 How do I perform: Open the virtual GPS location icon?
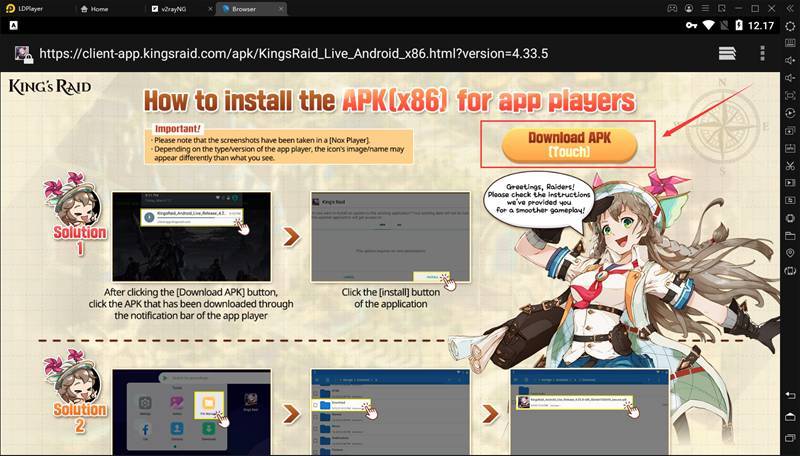790,253
